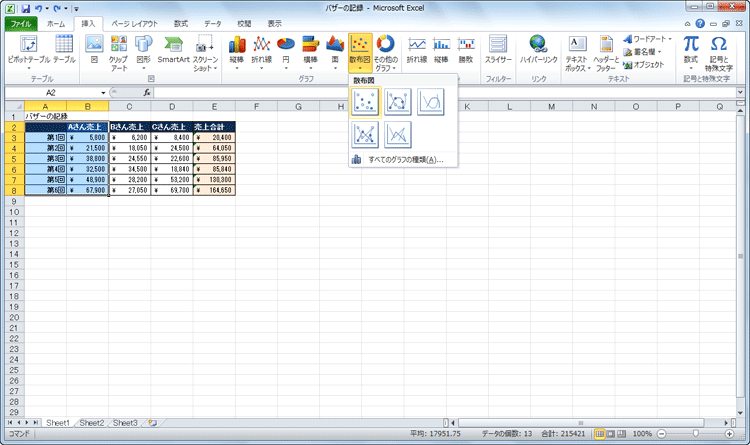The image size is (750, 445).
Task: Switch to the ページ レイアウト ribbon tab
Action: 133,23
